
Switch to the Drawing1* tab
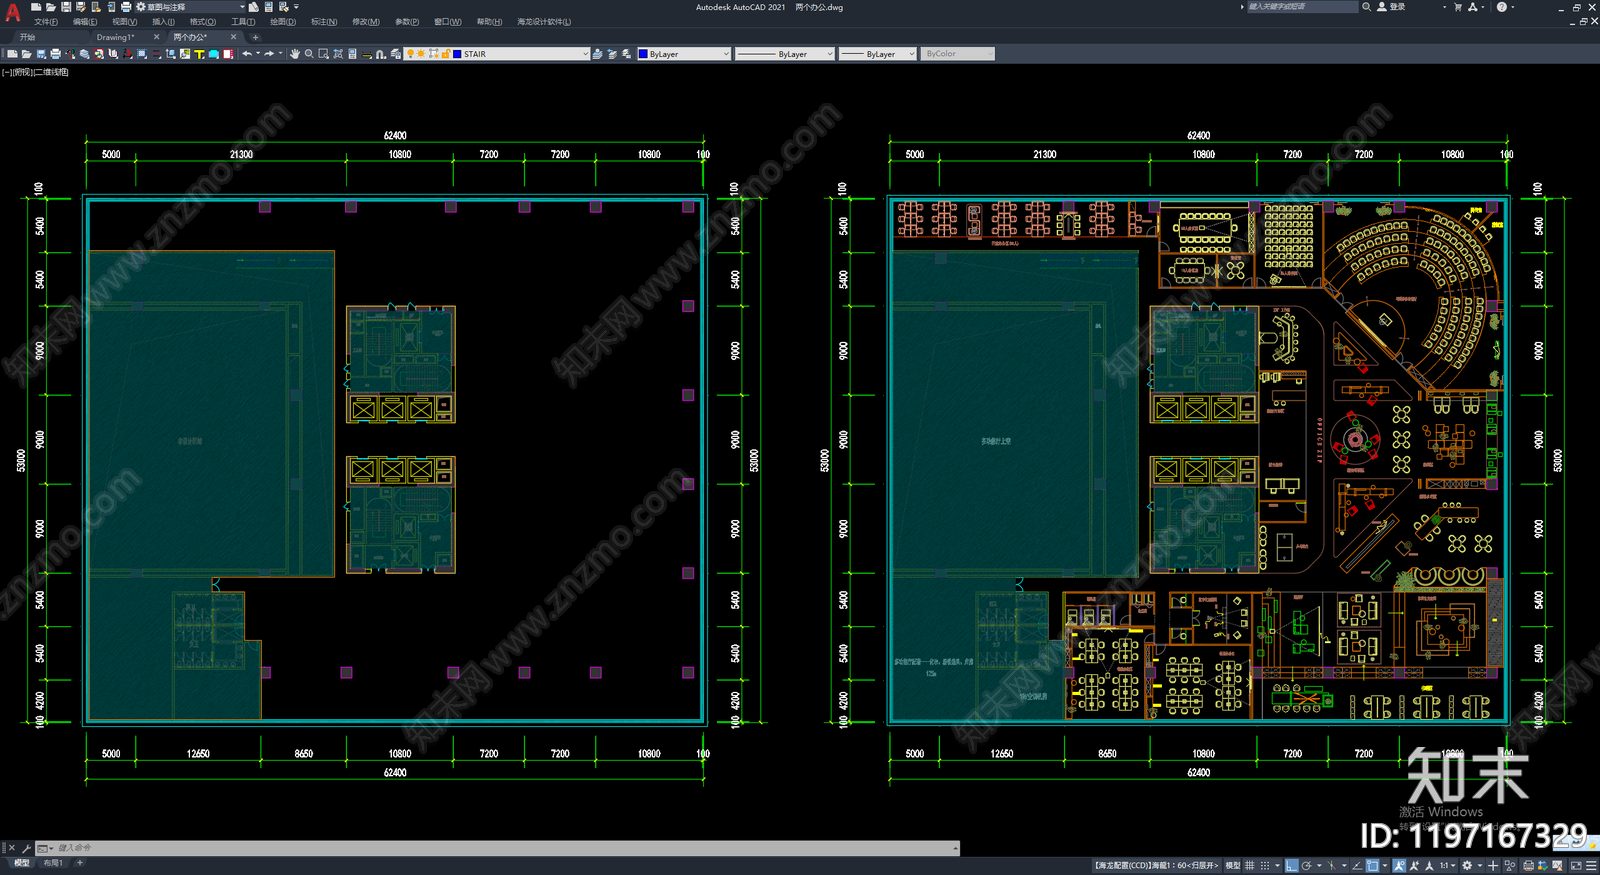coord(115,37)
